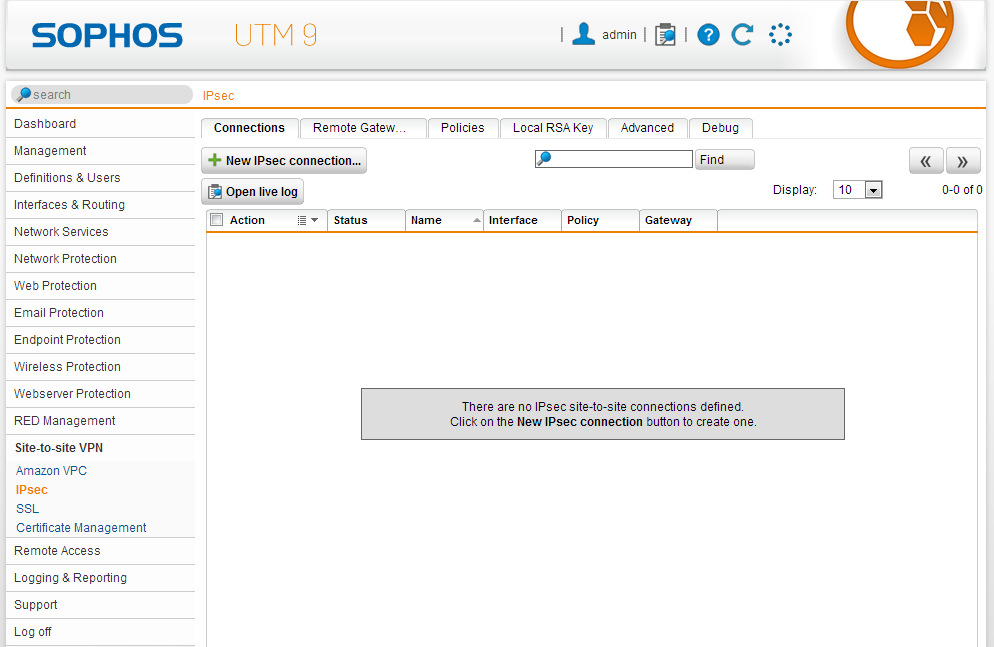
Task: Open the Advanced tab
Action: point(647,128)
